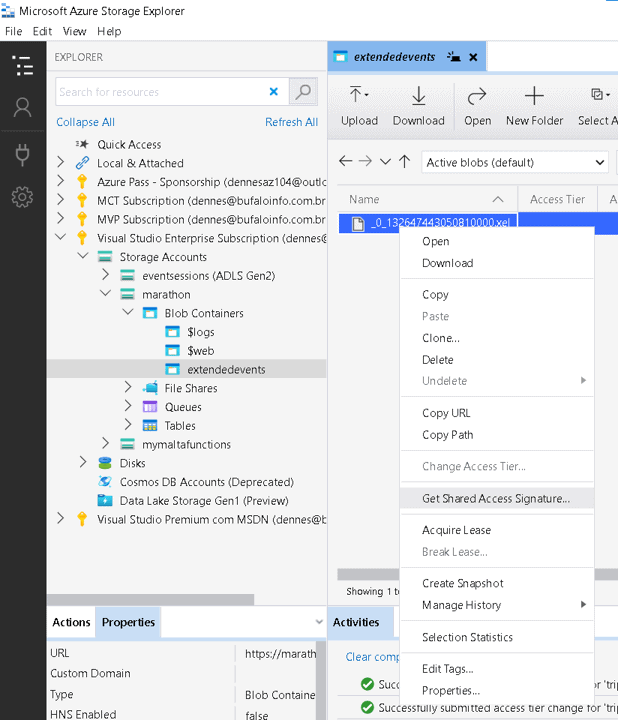Open the Settings gear icon in the sidebar
Viewport: 618px width, 720px height.
(x=22, y=197)
